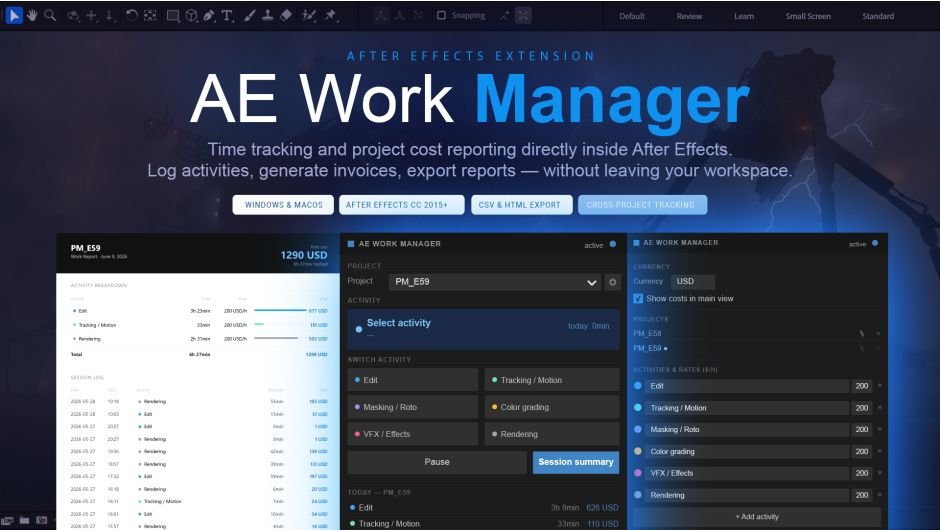
Task: Switch activity to Color grading button
Action: click(x=552, y=407)
